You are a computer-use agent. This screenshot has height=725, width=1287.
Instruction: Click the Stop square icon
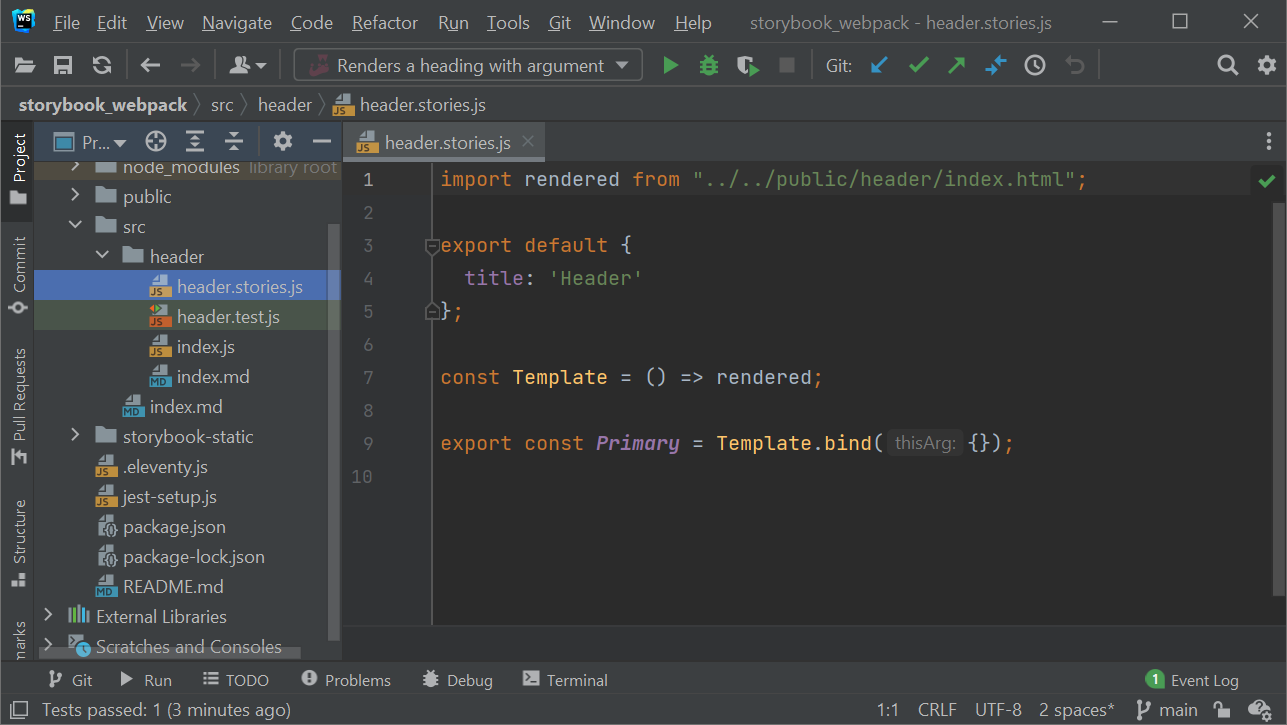point(787,66)
